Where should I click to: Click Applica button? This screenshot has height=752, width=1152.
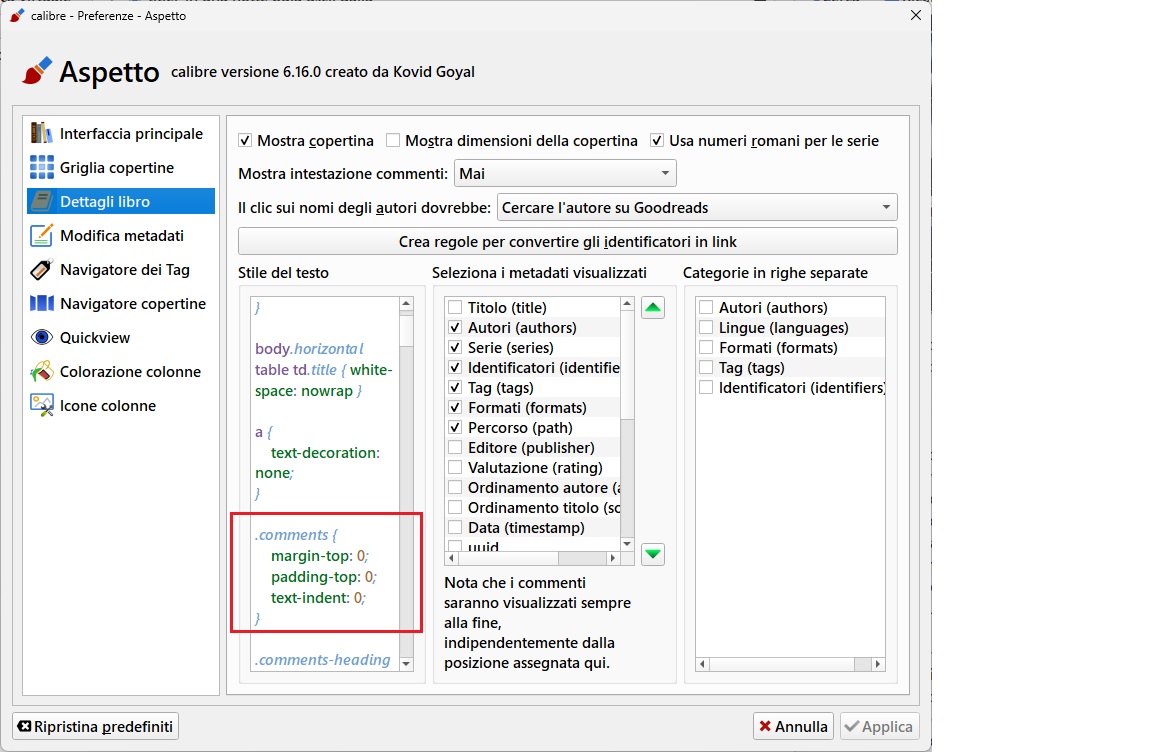click(879, 726)
